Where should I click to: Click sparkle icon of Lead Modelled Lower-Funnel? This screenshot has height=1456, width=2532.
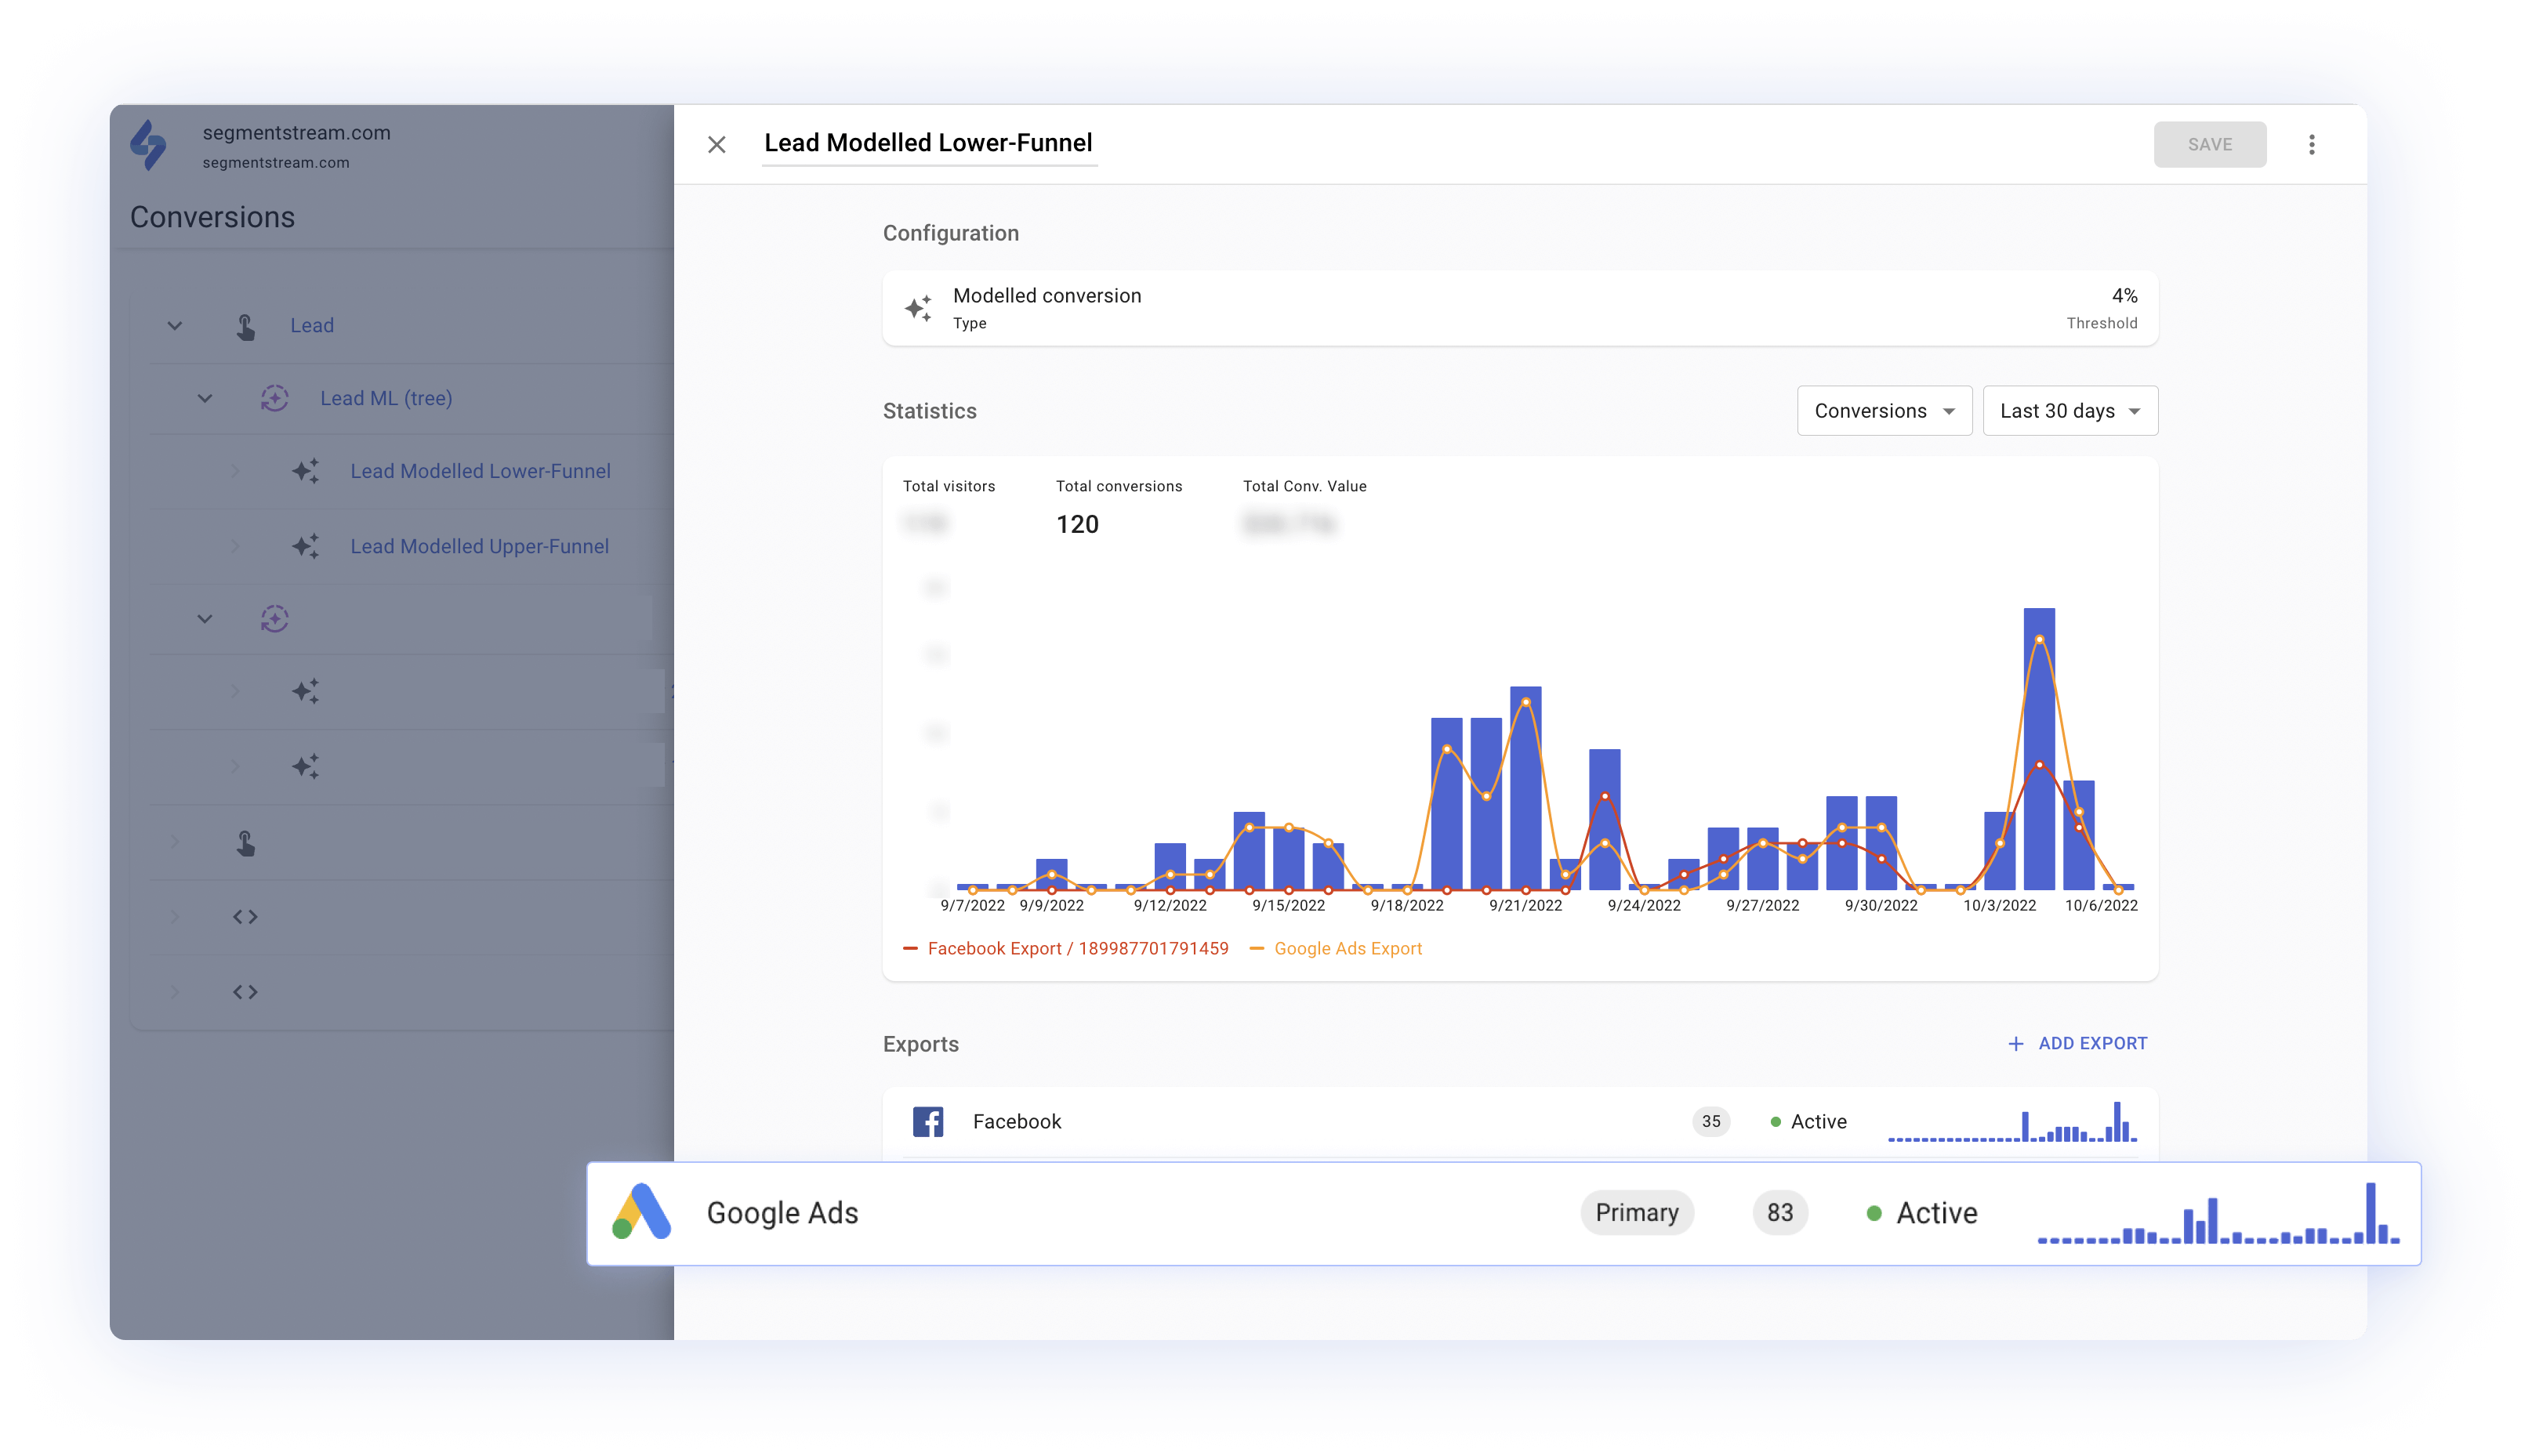[x=306, y=471]
